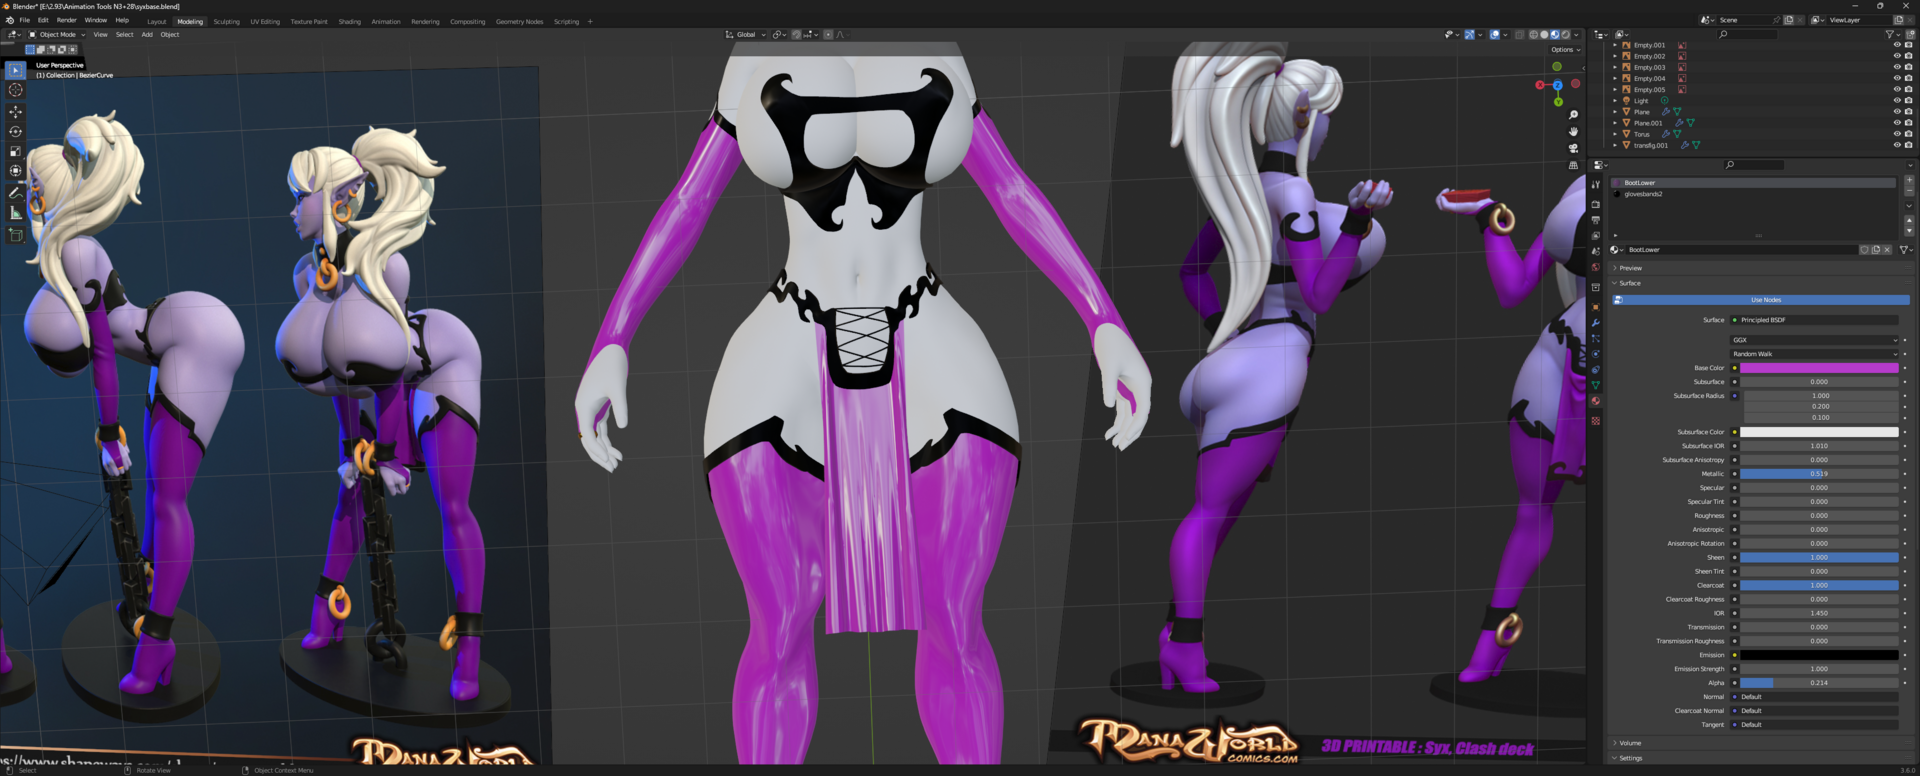Hide Empty.003 in viewport

[1897, 68]
